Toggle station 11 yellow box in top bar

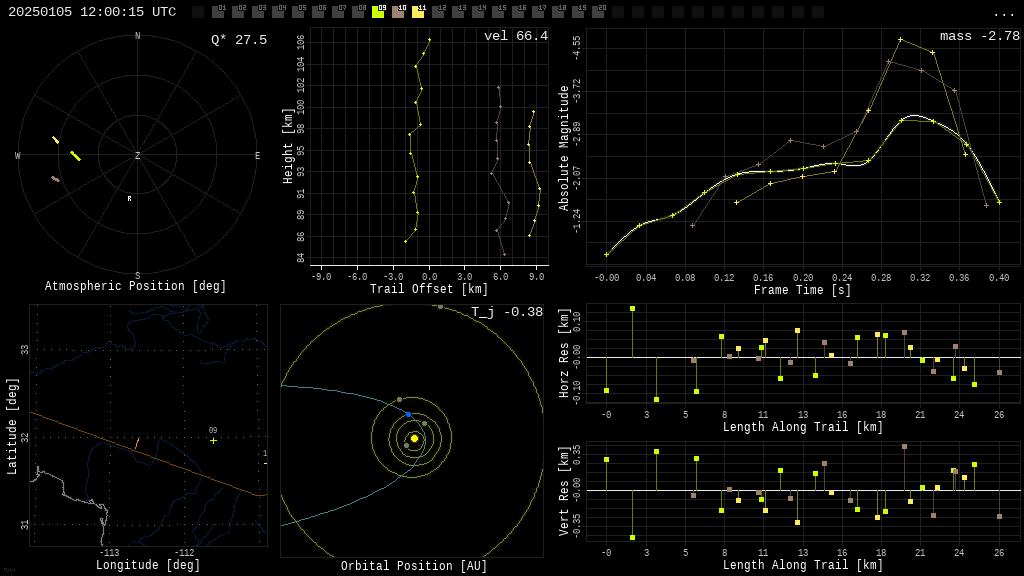(418, 12)
